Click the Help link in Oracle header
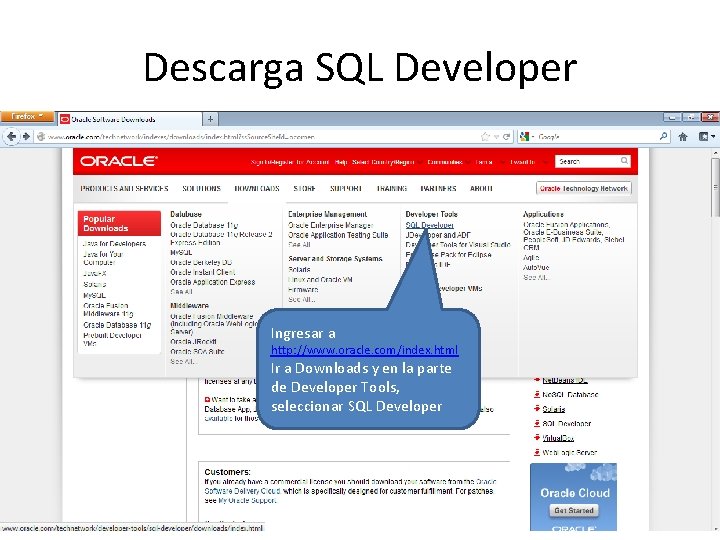The width and height of the screenshot is (720, 540). (341, 162)
